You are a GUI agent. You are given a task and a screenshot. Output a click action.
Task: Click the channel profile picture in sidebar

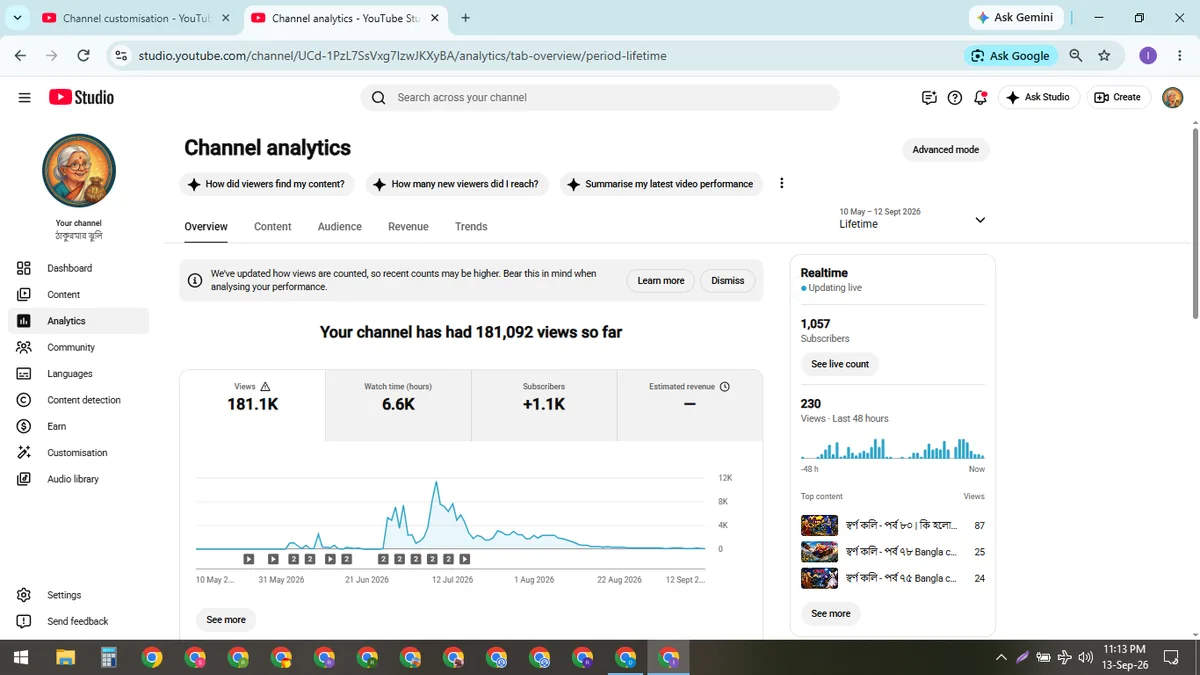coord(79,171)
